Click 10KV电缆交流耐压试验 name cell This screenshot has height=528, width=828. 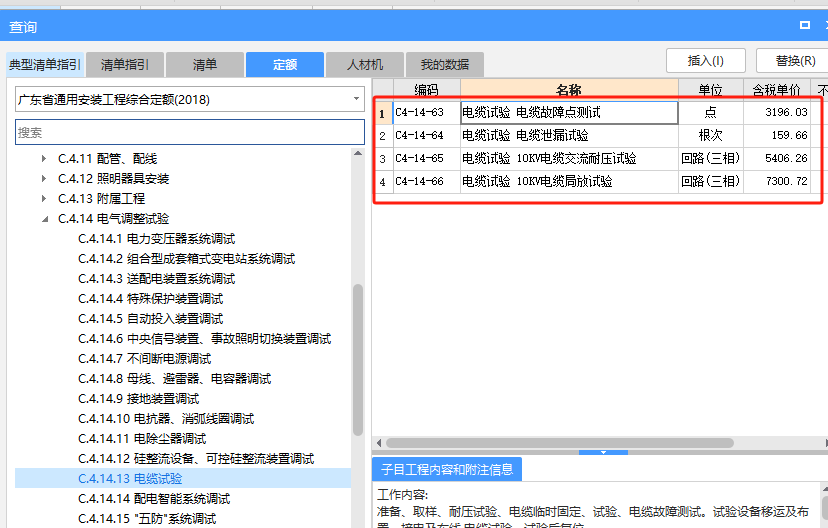coord(569,158)
